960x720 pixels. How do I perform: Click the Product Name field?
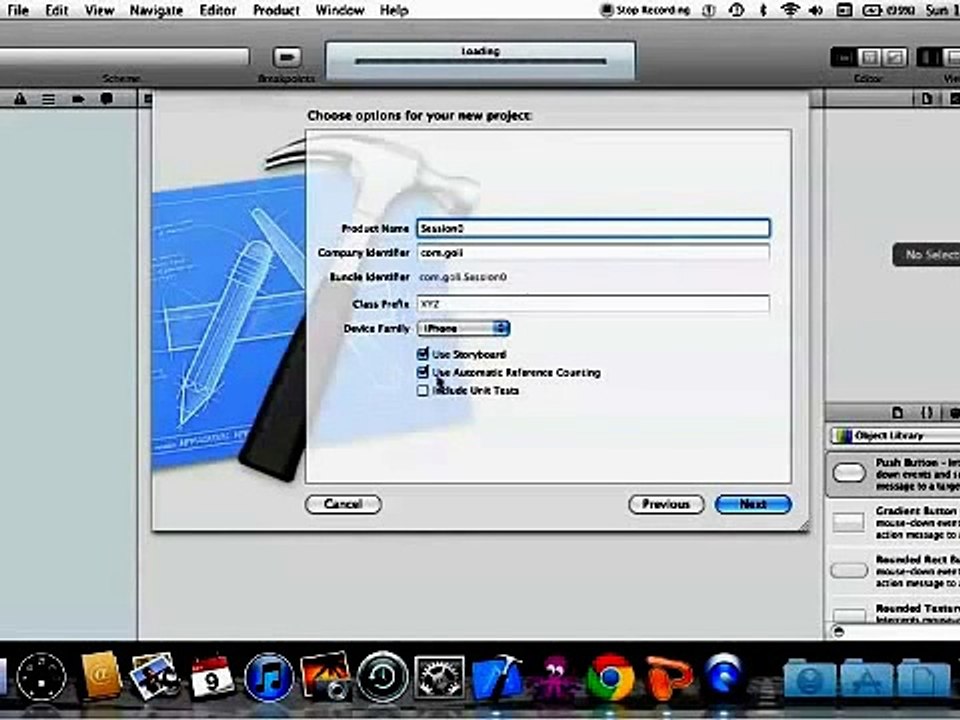[593, 228]
